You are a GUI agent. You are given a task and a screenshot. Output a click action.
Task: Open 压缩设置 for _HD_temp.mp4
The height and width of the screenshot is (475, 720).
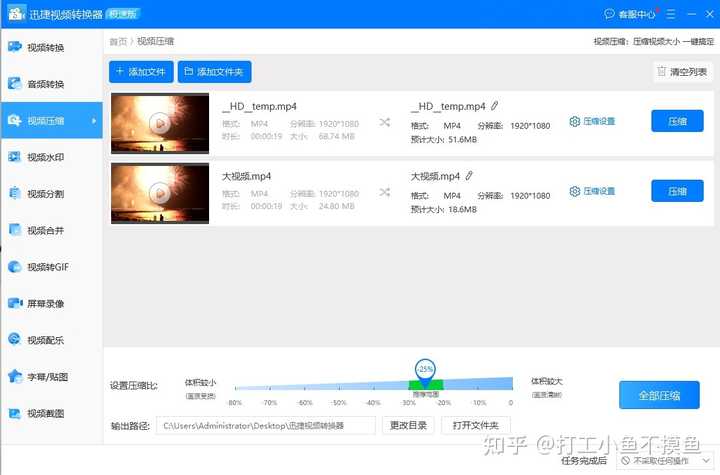(x=592, y=121)
